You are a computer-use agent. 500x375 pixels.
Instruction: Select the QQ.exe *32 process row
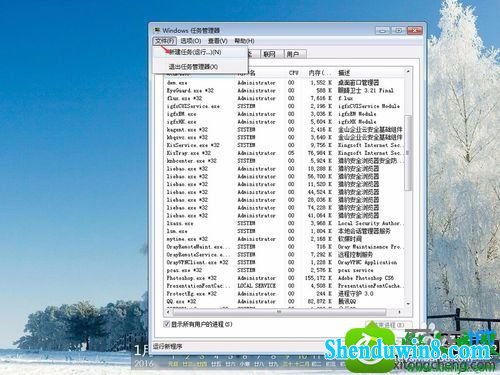click(x=284, y=301)
